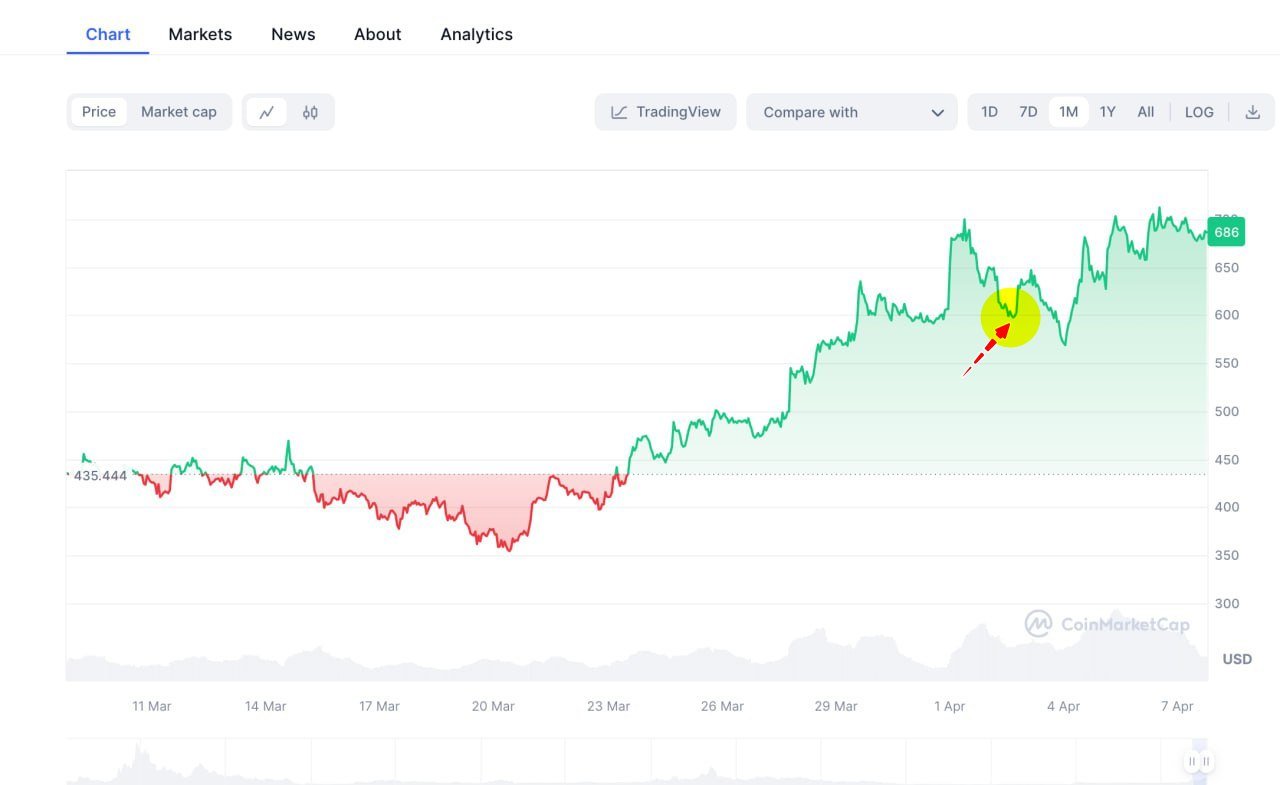Set time range to All
Screen dimensions: 1280x785
click(x=1146, y=112)
